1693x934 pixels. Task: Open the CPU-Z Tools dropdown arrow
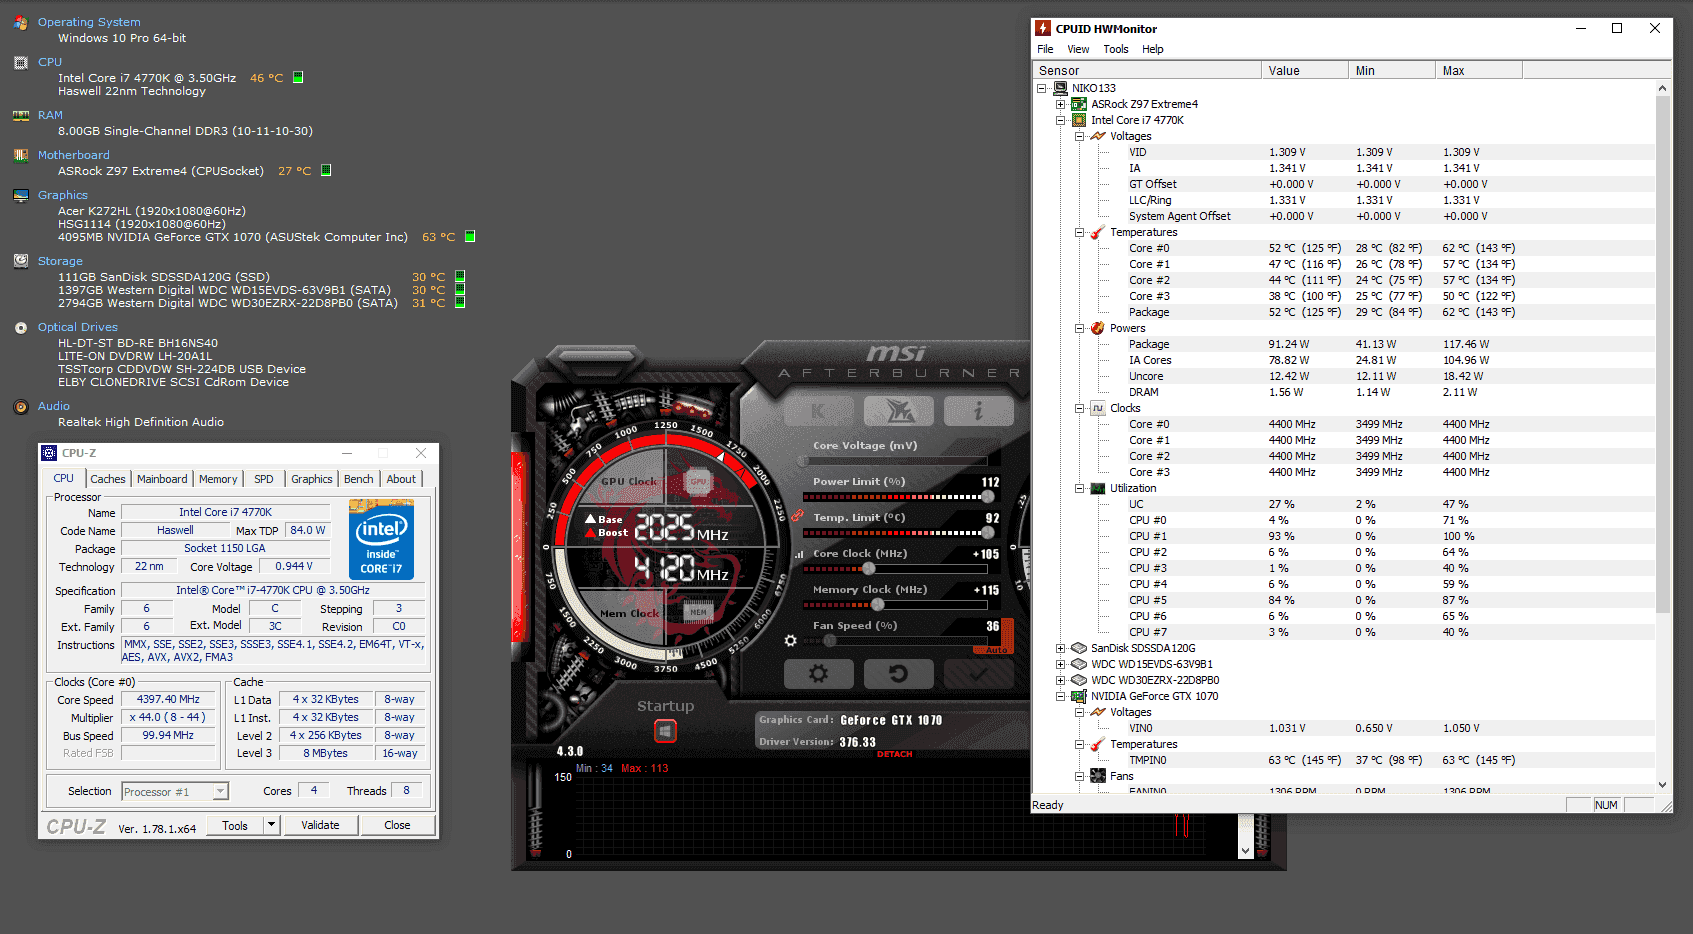click(271, 825)
